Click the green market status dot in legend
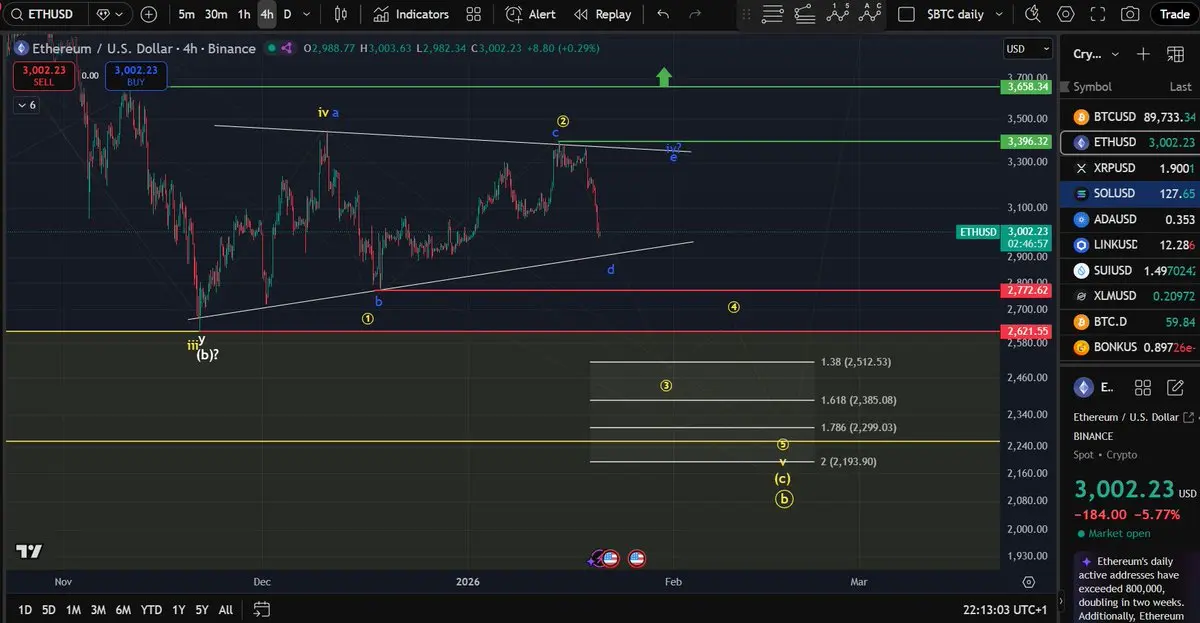The image size is (1200, 623). (269, 49)
